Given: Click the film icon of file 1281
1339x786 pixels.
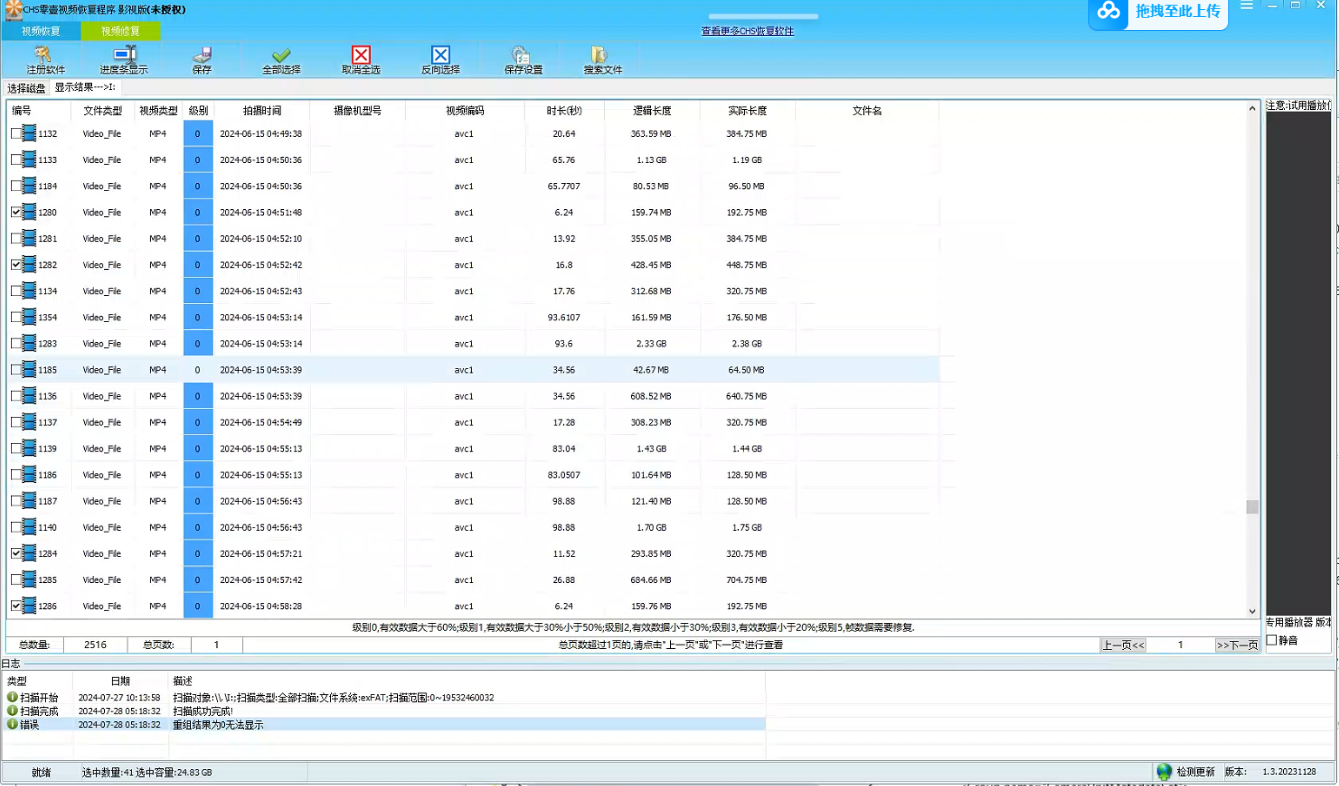Looking at the screenshot, I should [29, 238].
